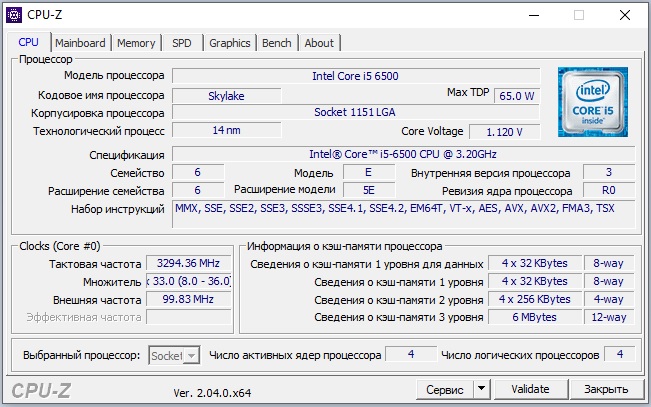Click the Socket 1151 LGA package value
Viewport: 651px width, 407px height.
point(356,112)
